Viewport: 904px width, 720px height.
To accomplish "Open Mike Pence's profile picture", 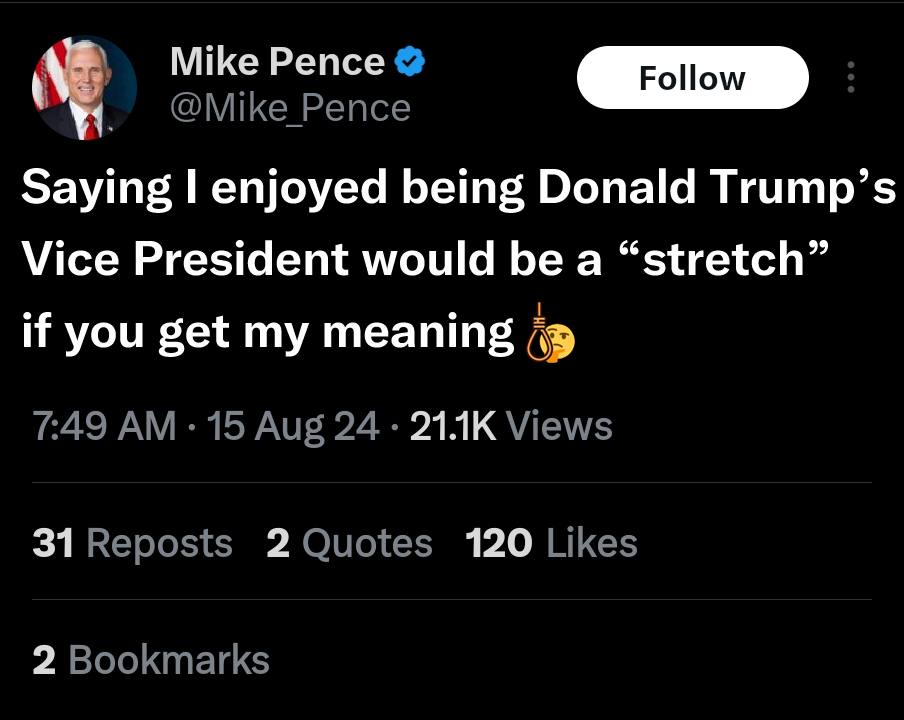I will click(85, 88).
